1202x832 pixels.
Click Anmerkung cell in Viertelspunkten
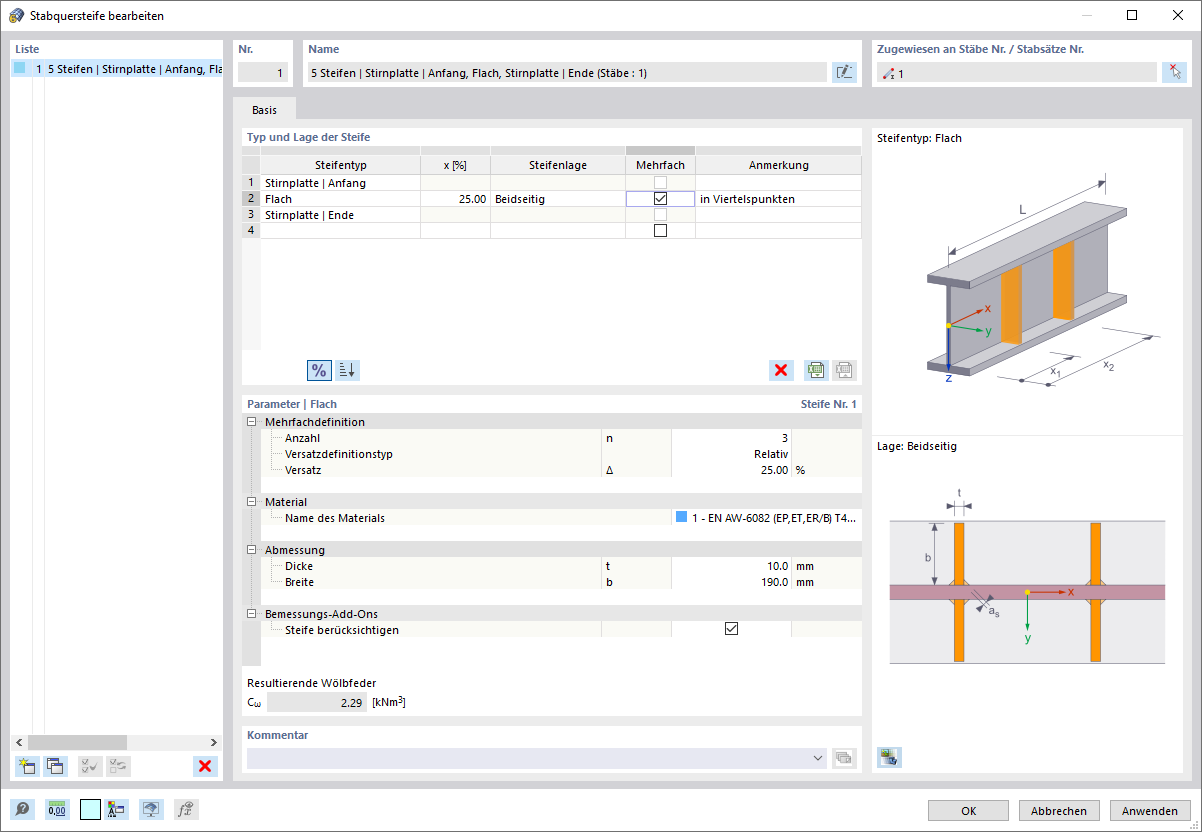778,199
